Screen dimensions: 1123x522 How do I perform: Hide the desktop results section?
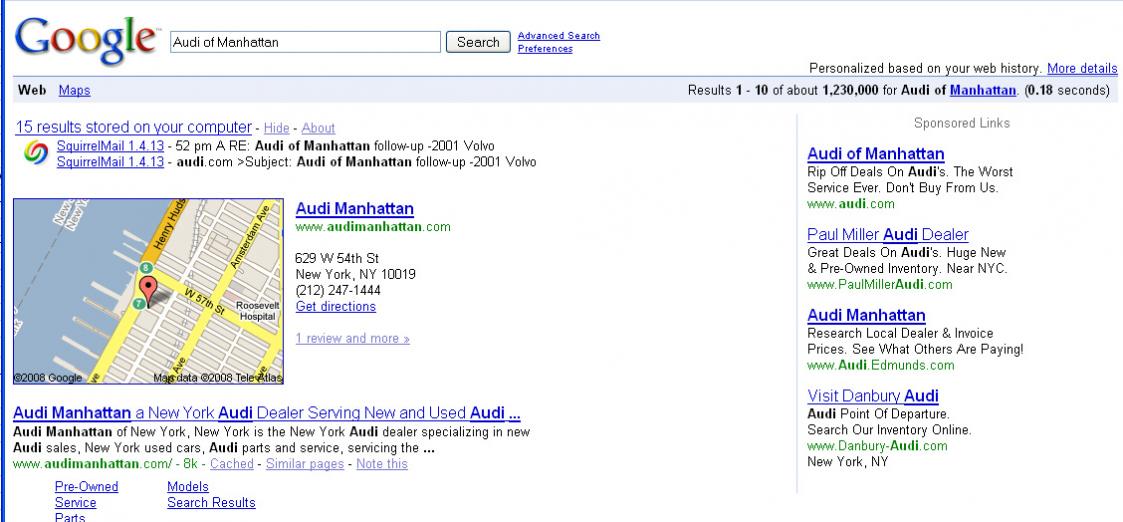coord(277,128)
